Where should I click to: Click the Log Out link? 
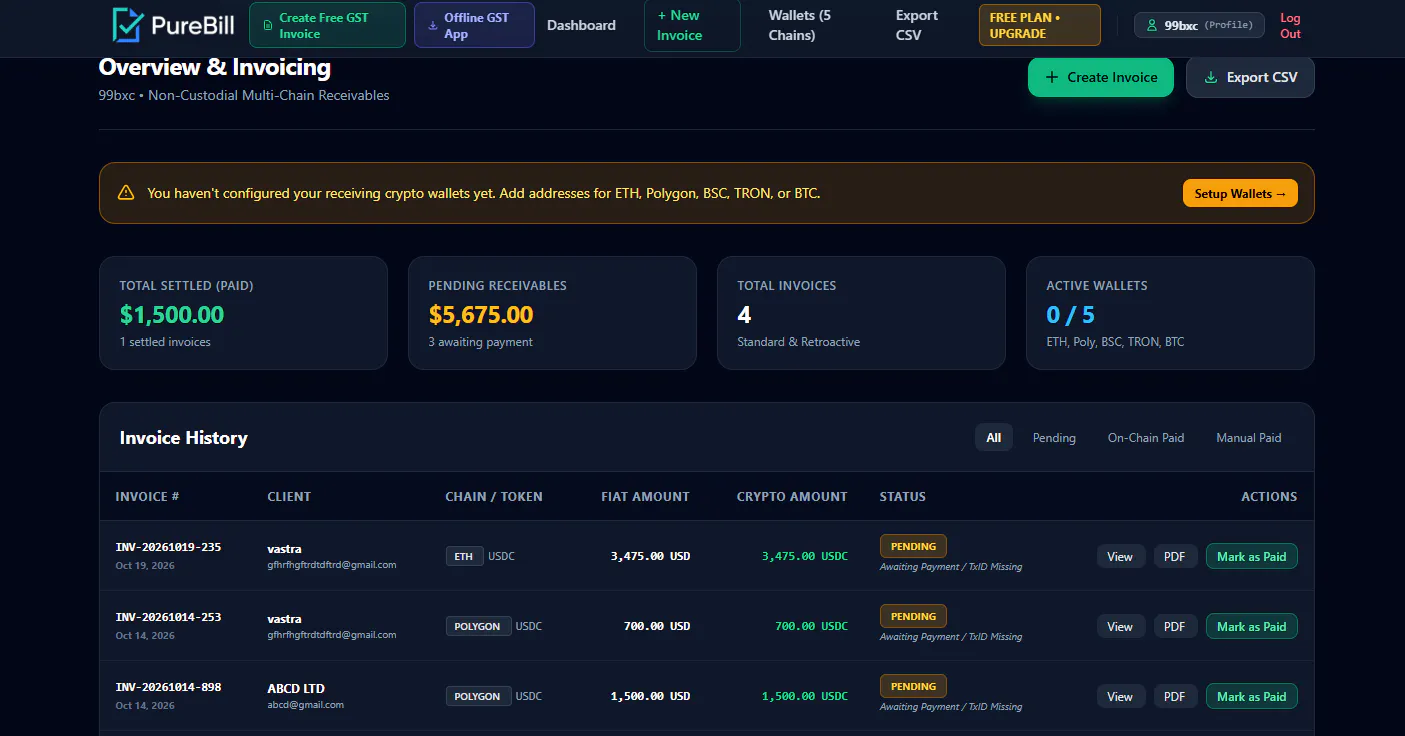[x=1291, y=25]
